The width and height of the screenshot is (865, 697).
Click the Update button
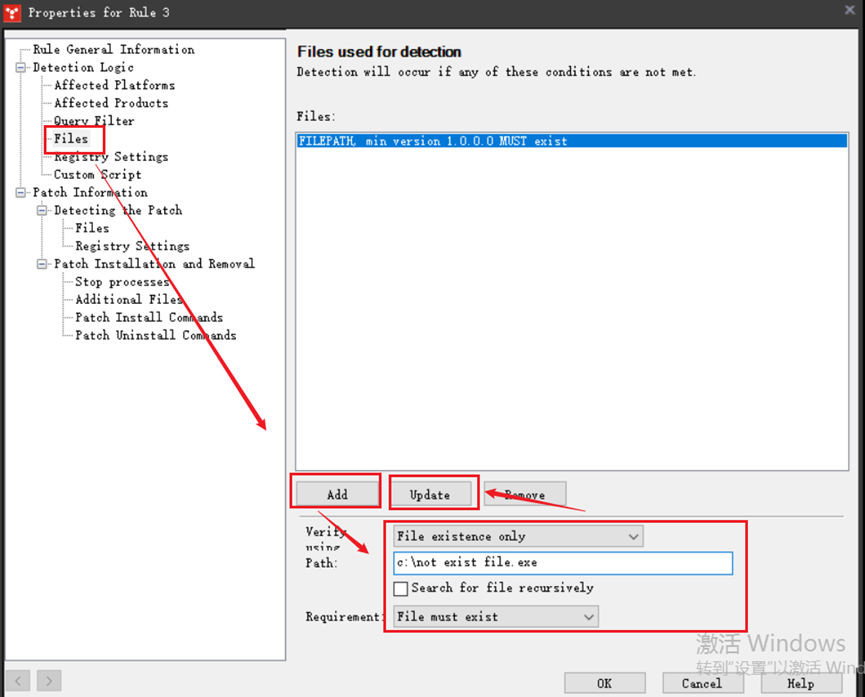pyautogui.click(x=430, y=494)
